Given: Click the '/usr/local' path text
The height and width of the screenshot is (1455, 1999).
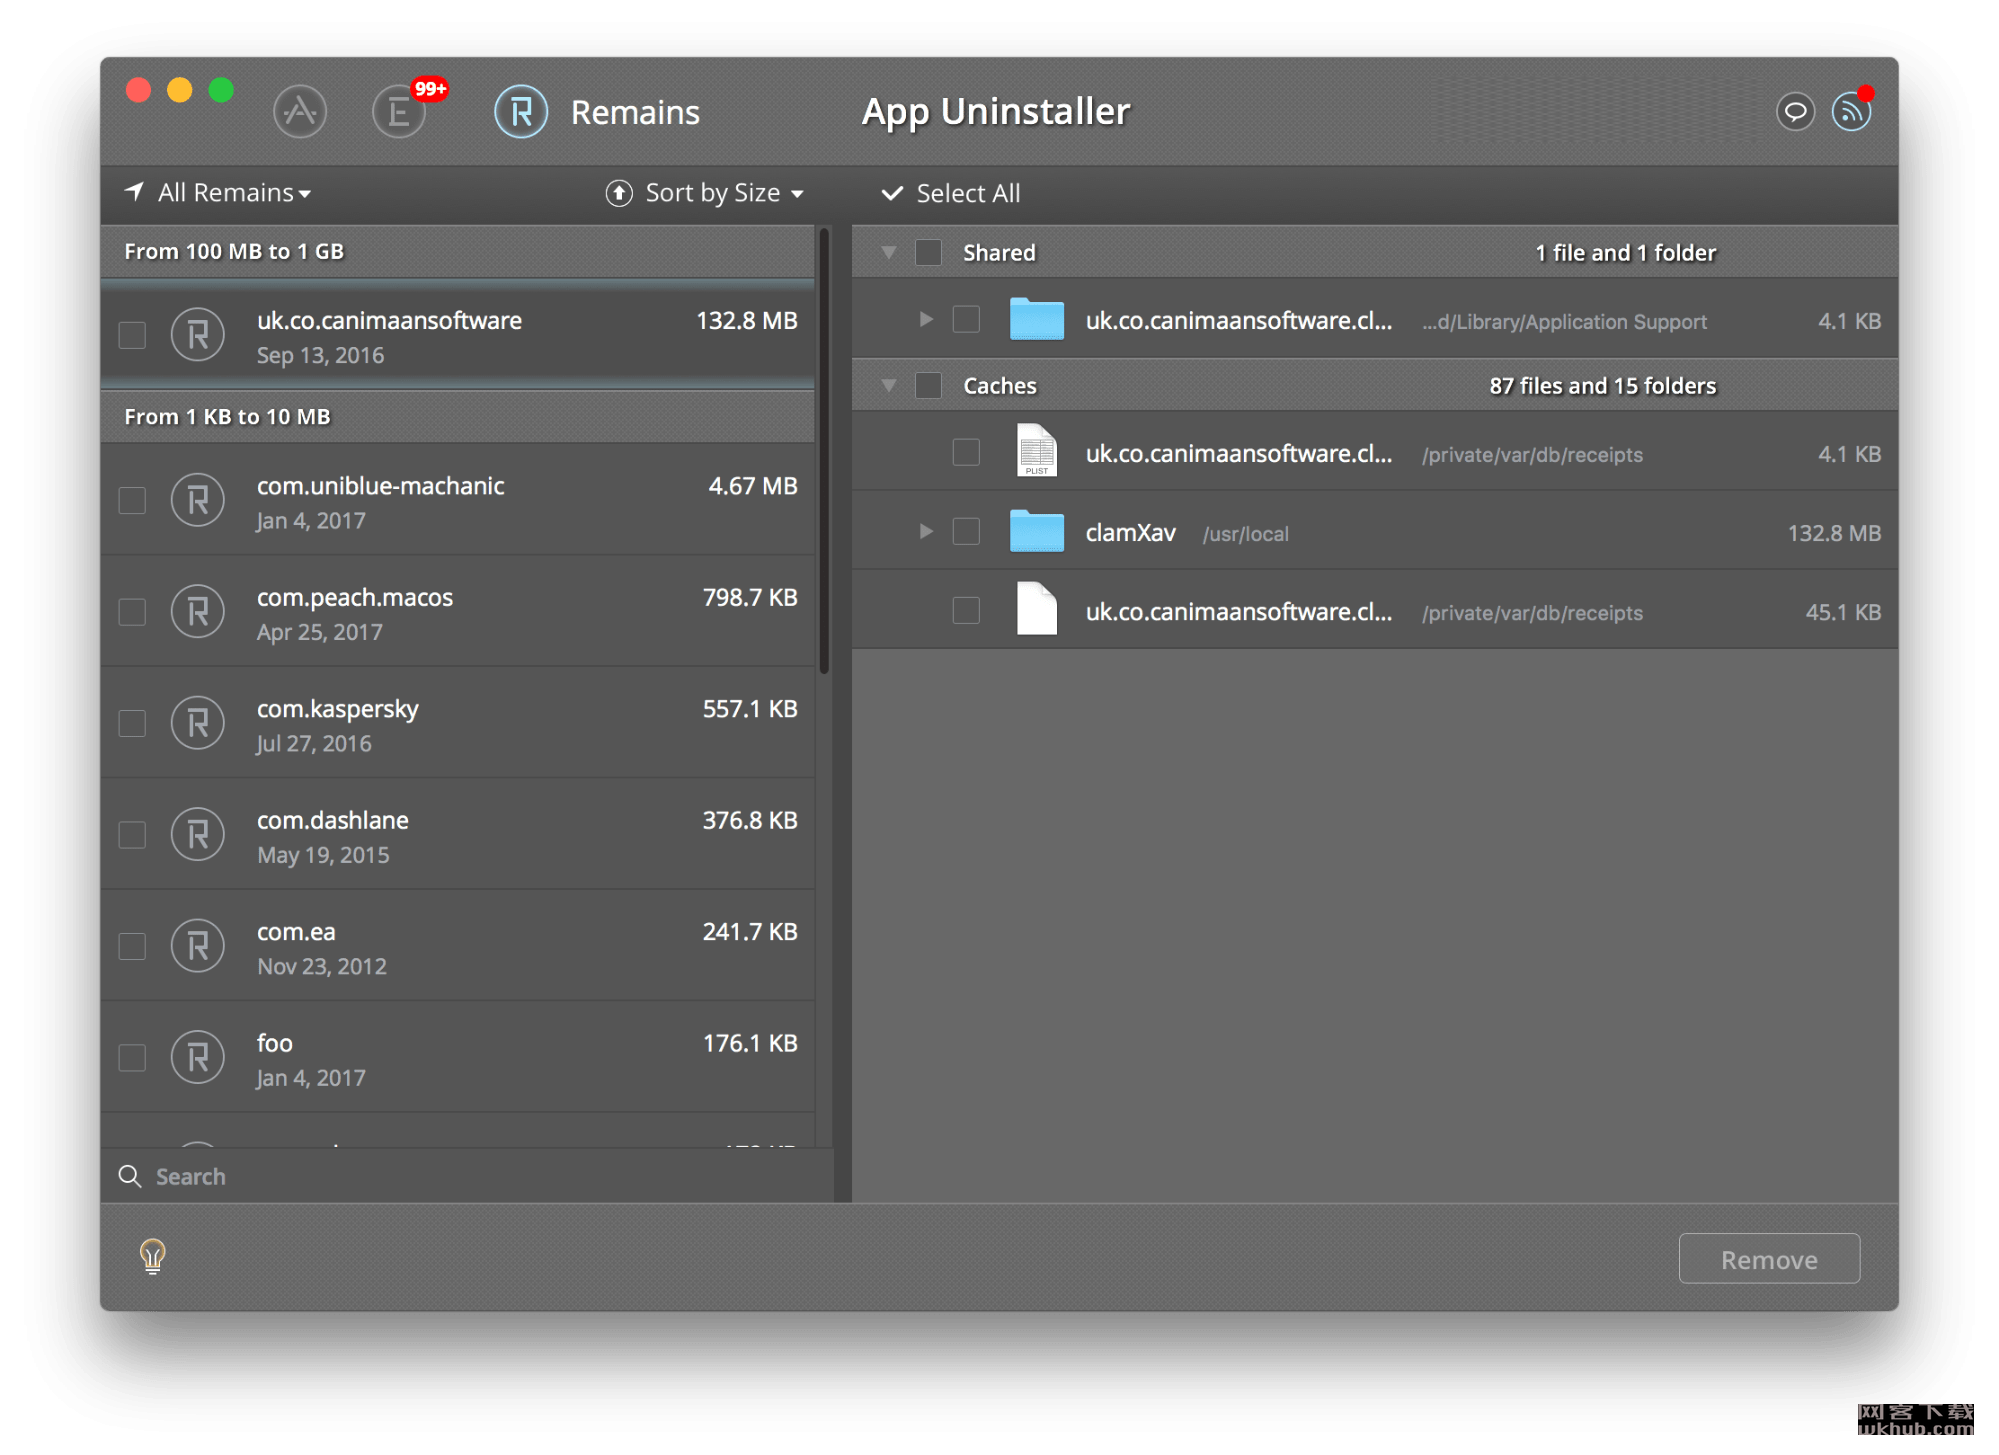Looking at the screenshot, I should pyautogui.click(x=1245, y=534).
